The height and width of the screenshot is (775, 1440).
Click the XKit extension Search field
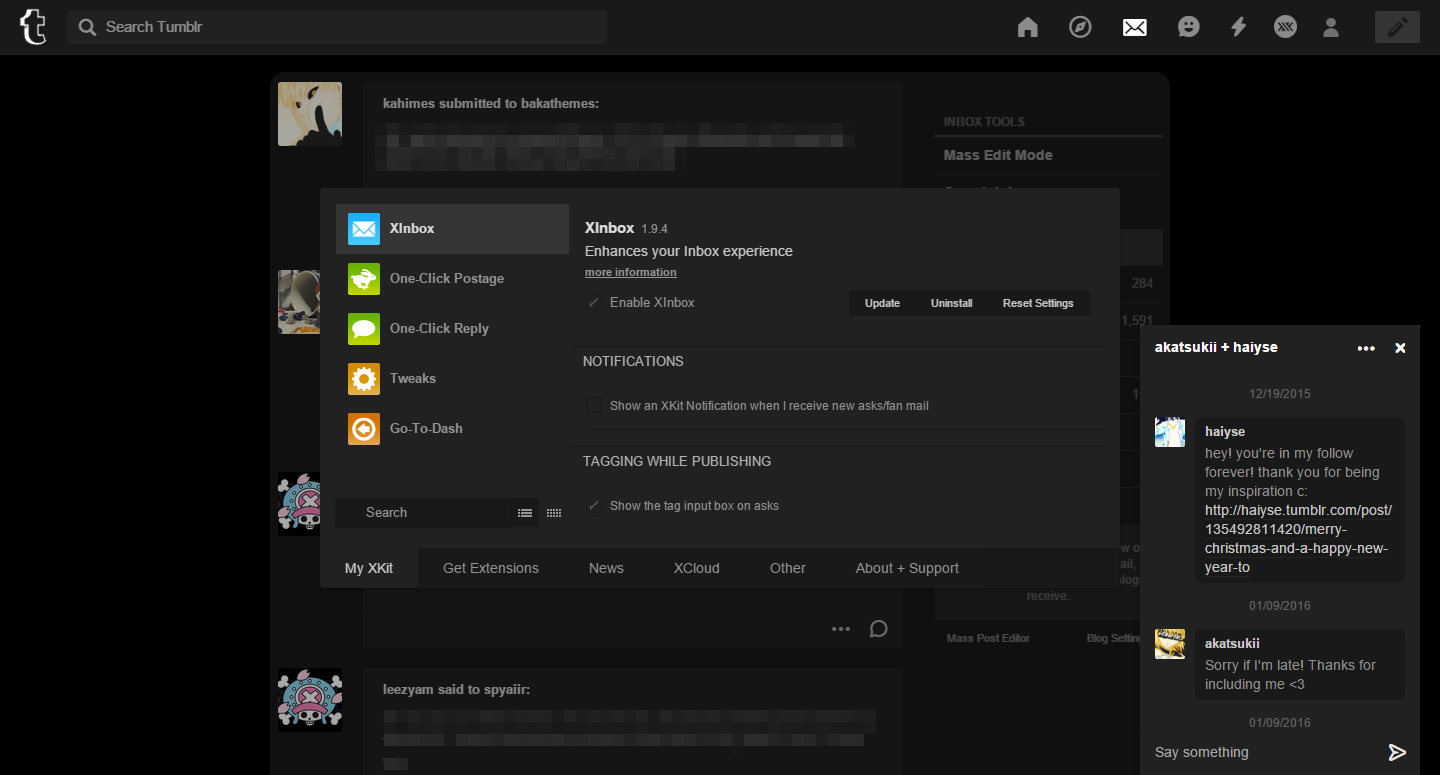click(422, 513)
